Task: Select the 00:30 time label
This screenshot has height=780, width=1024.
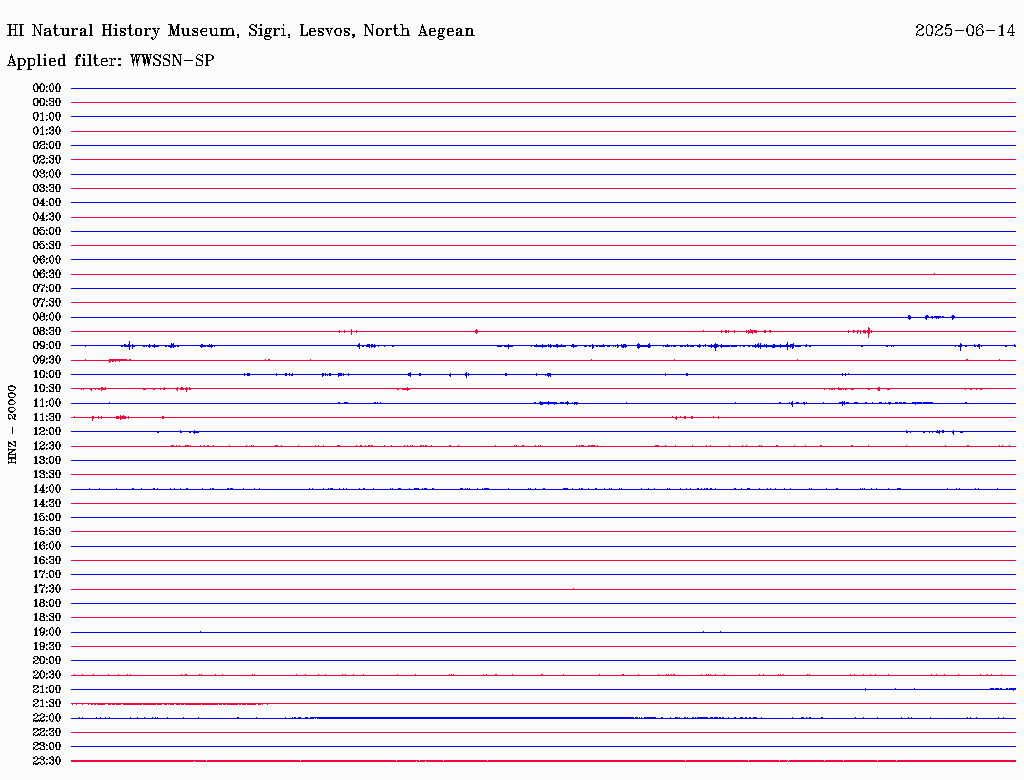Action: [47, 103]
